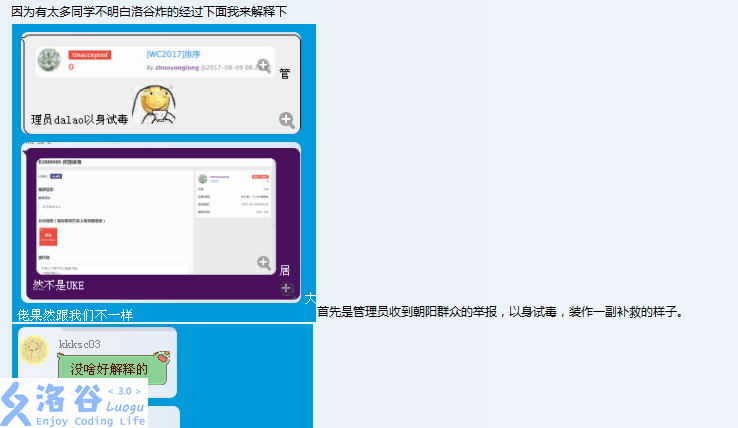This screenshot has height=428, width=738.
Task: Click the kkksc03 username
Action: click(x=80, y=344)
